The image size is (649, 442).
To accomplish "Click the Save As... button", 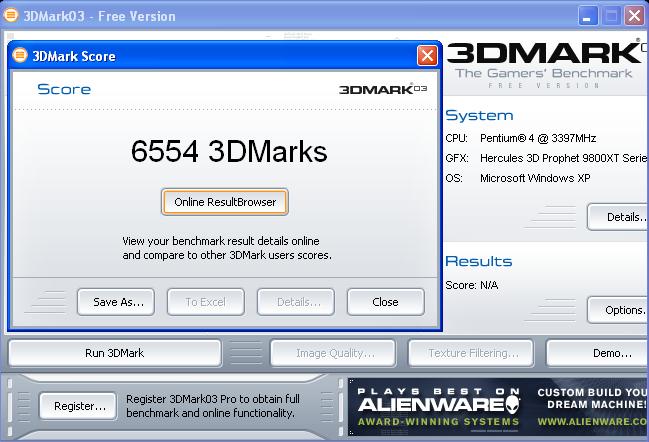I will [x=116, y=302].
